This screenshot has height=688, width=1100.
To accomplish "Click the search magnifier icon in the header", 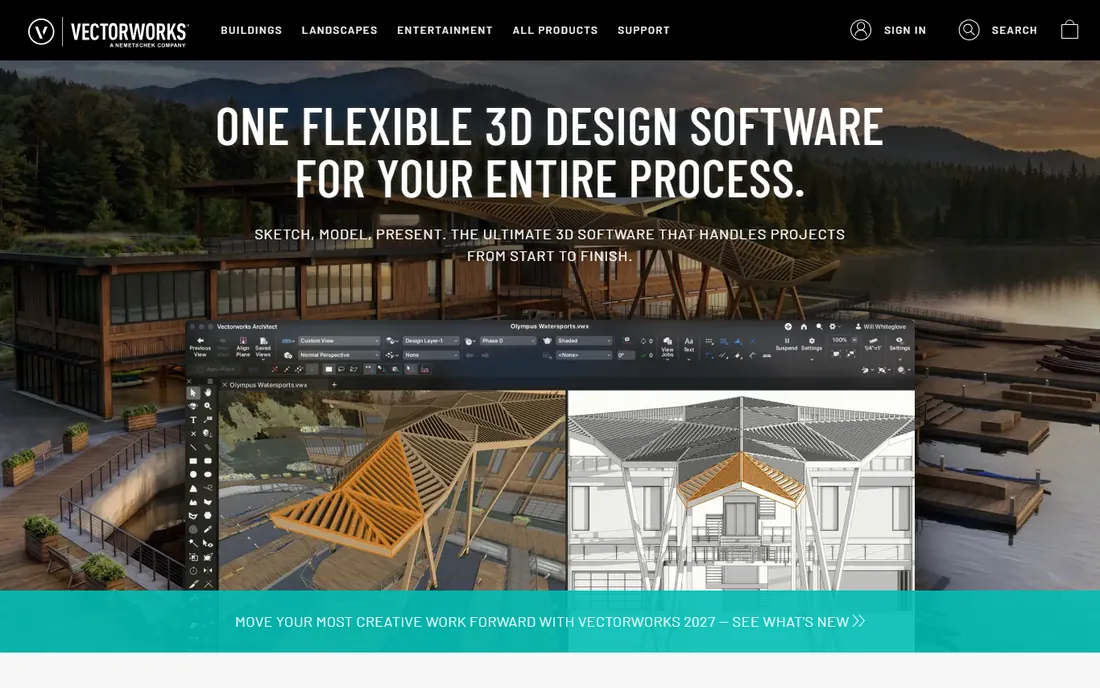I will click(x=969, y=29).
